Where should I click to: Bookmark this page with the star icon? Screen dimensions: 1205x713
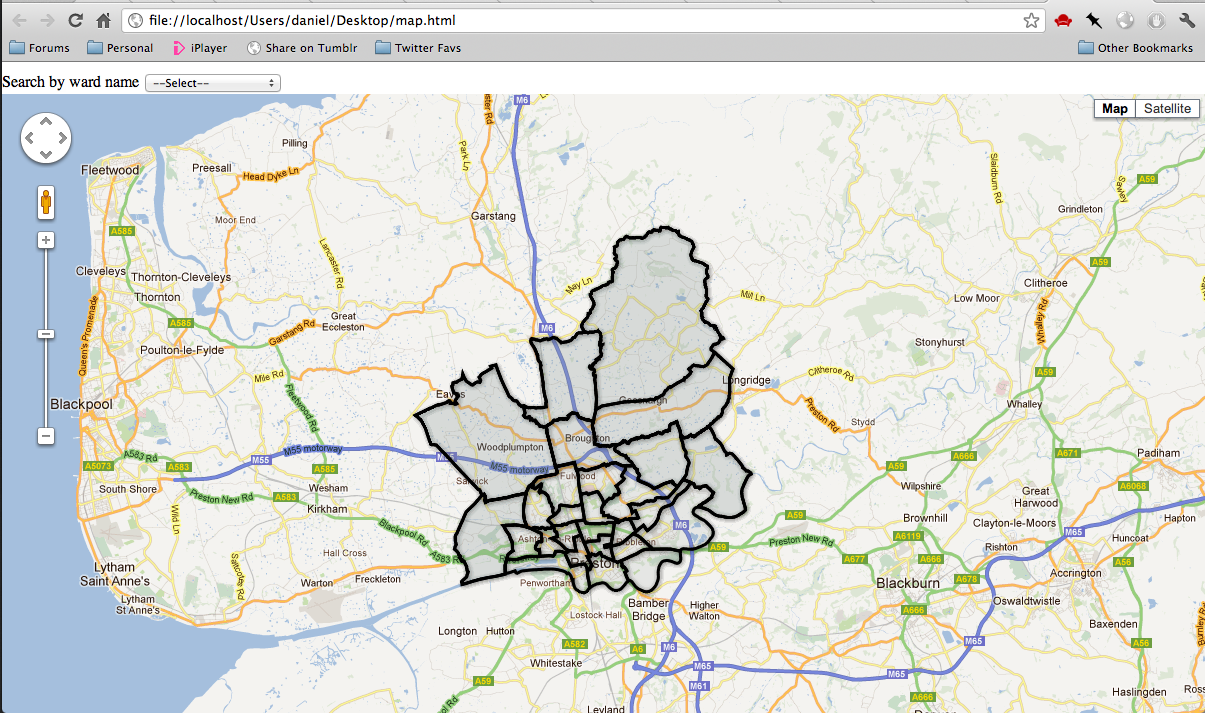point(1031,20)
